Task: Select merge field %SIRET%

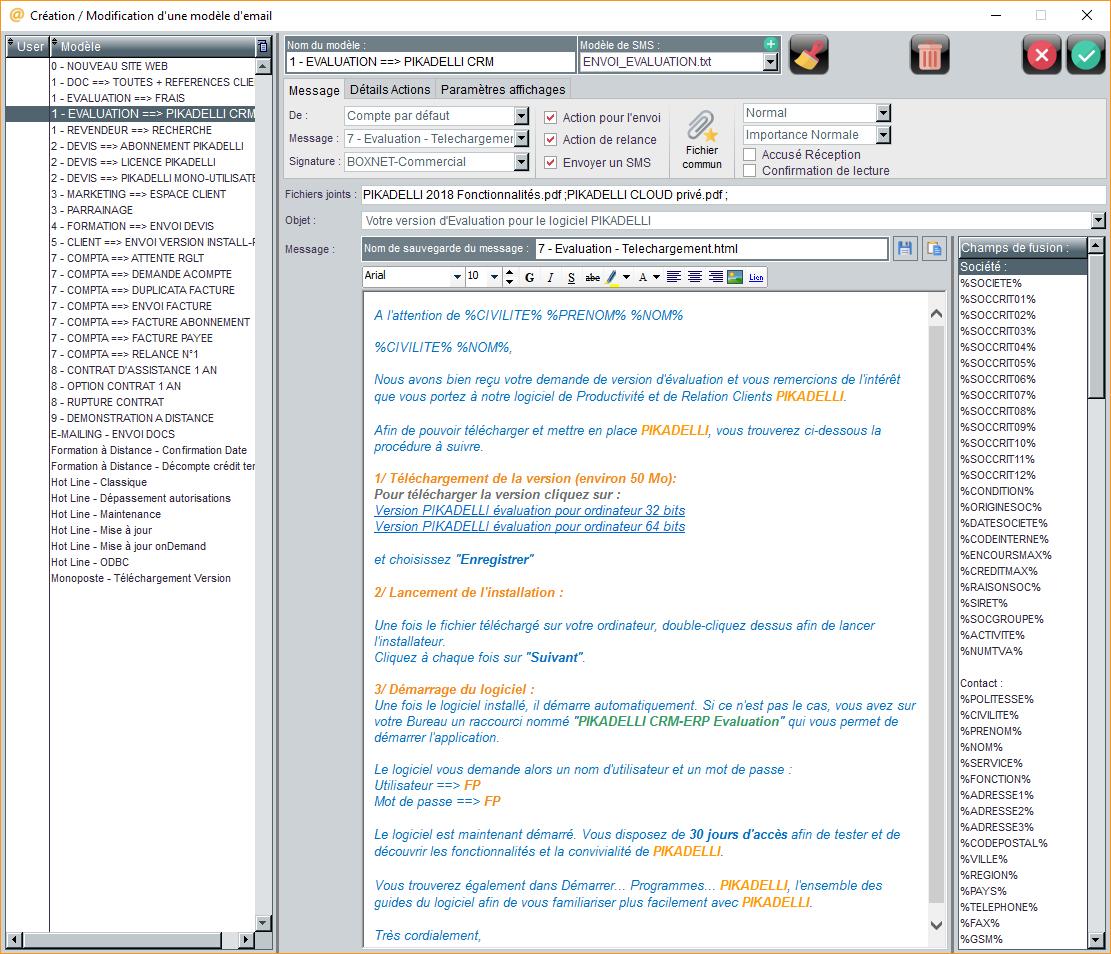Action: (1022, 603)
